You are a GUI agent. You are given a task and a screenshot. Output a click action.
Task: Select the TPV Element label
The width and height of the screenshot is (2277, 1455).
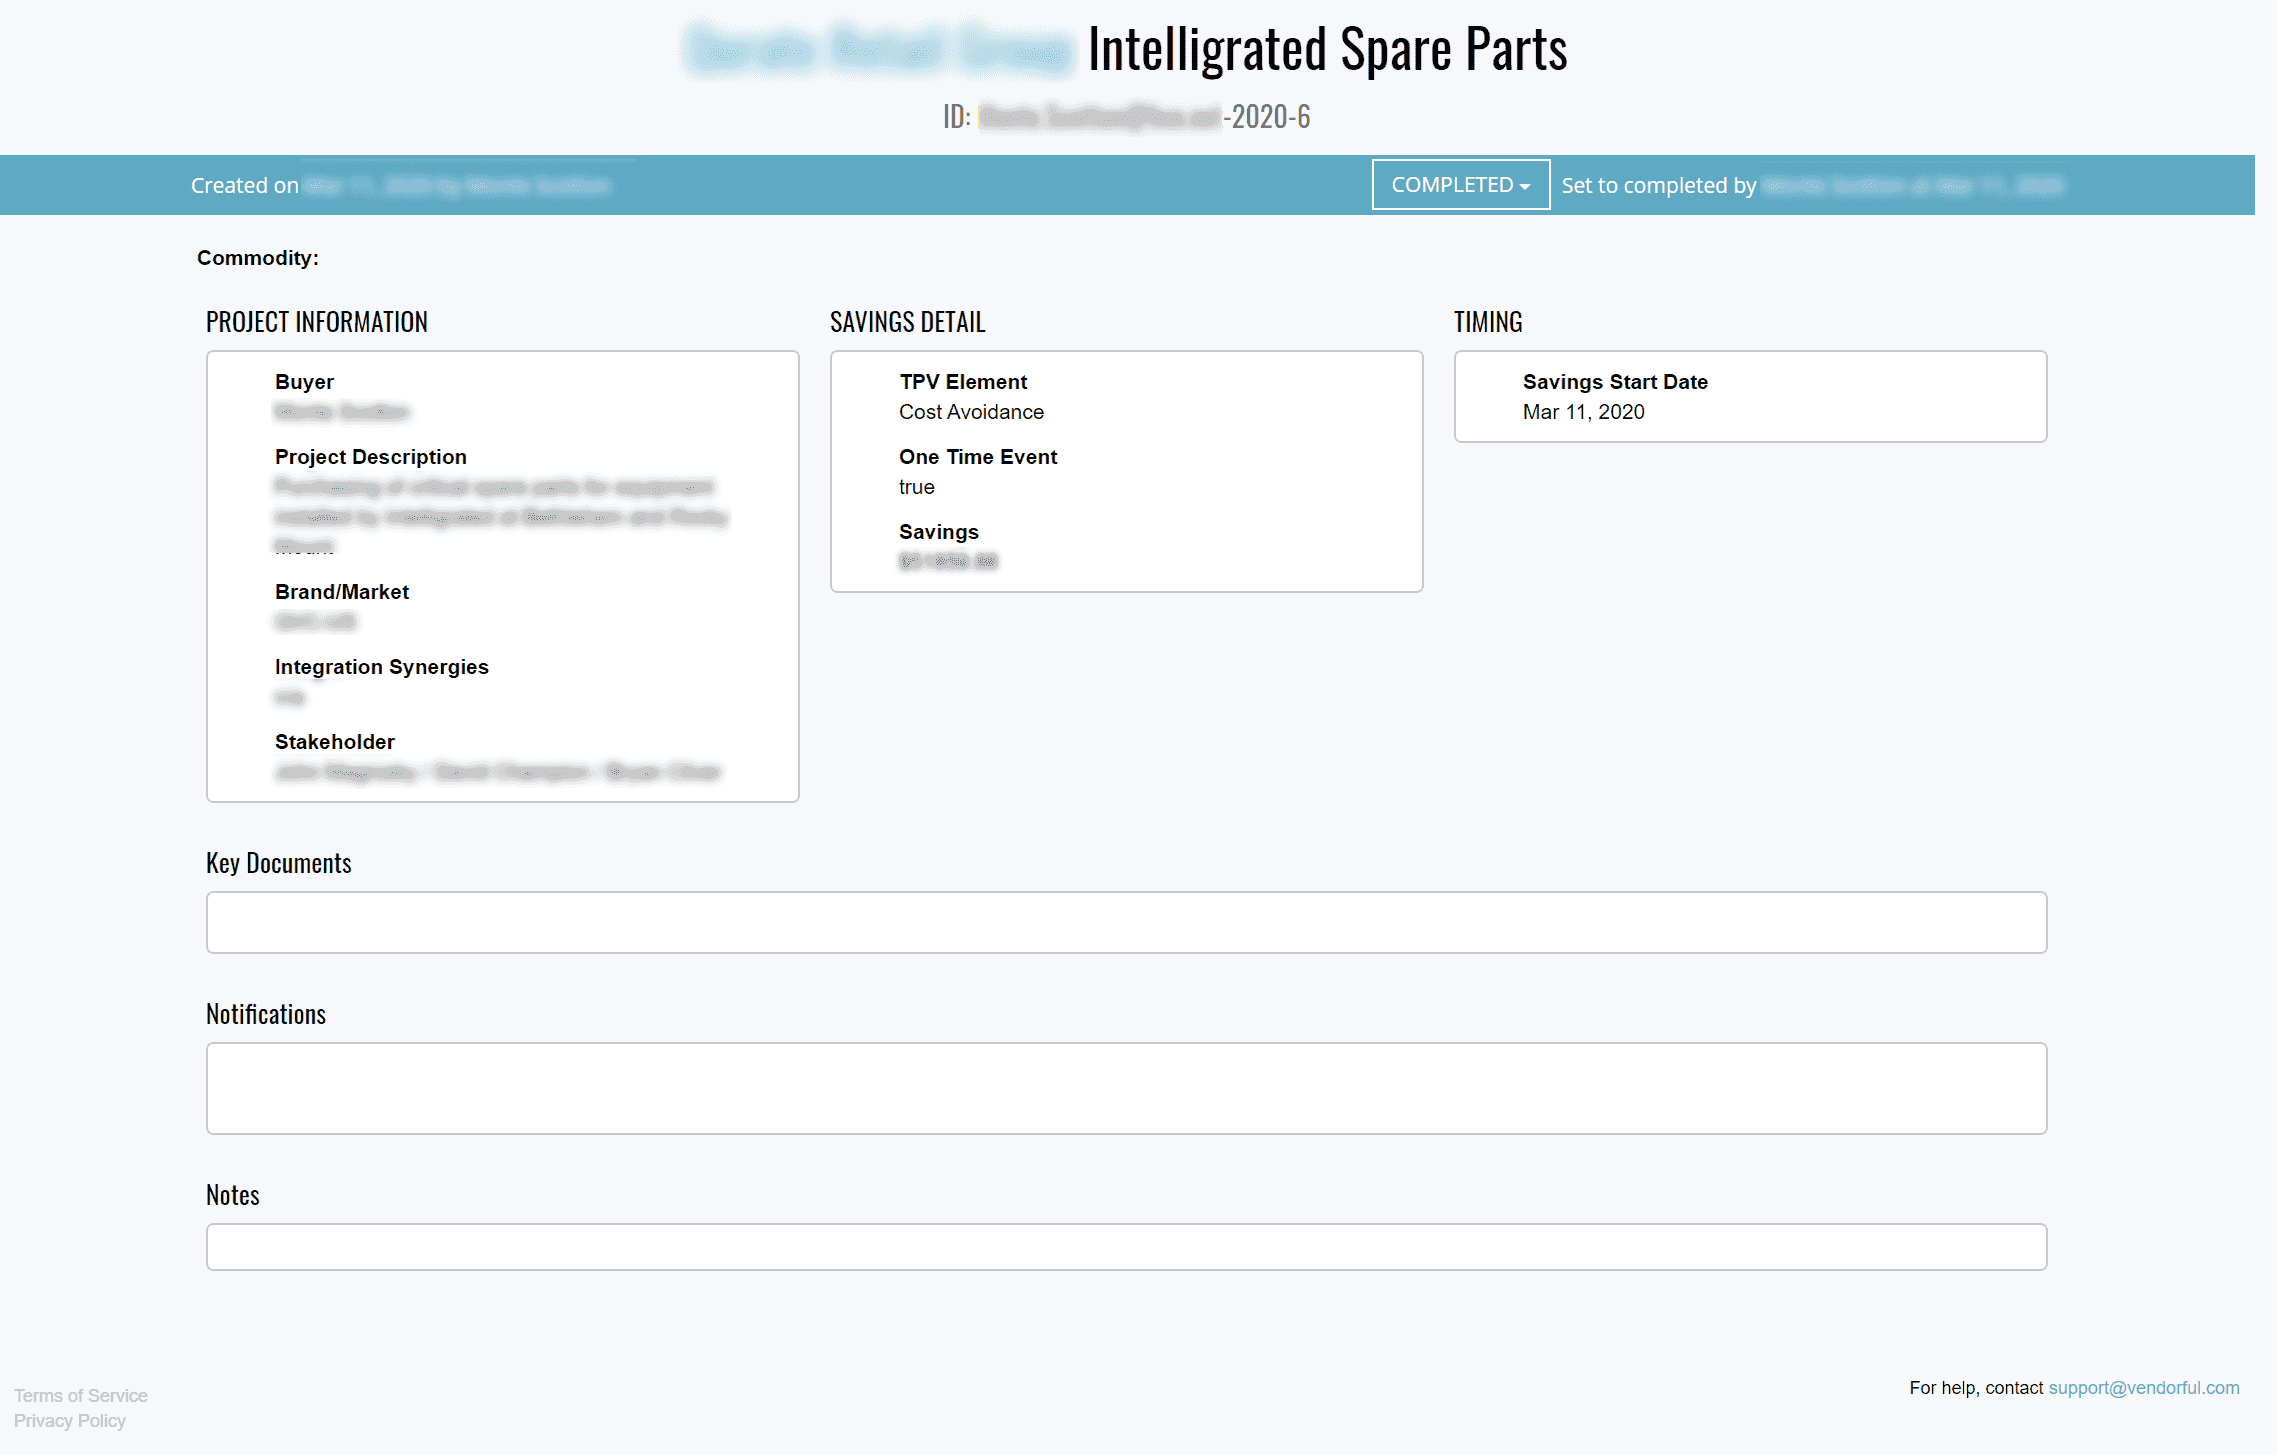(963, 382)
